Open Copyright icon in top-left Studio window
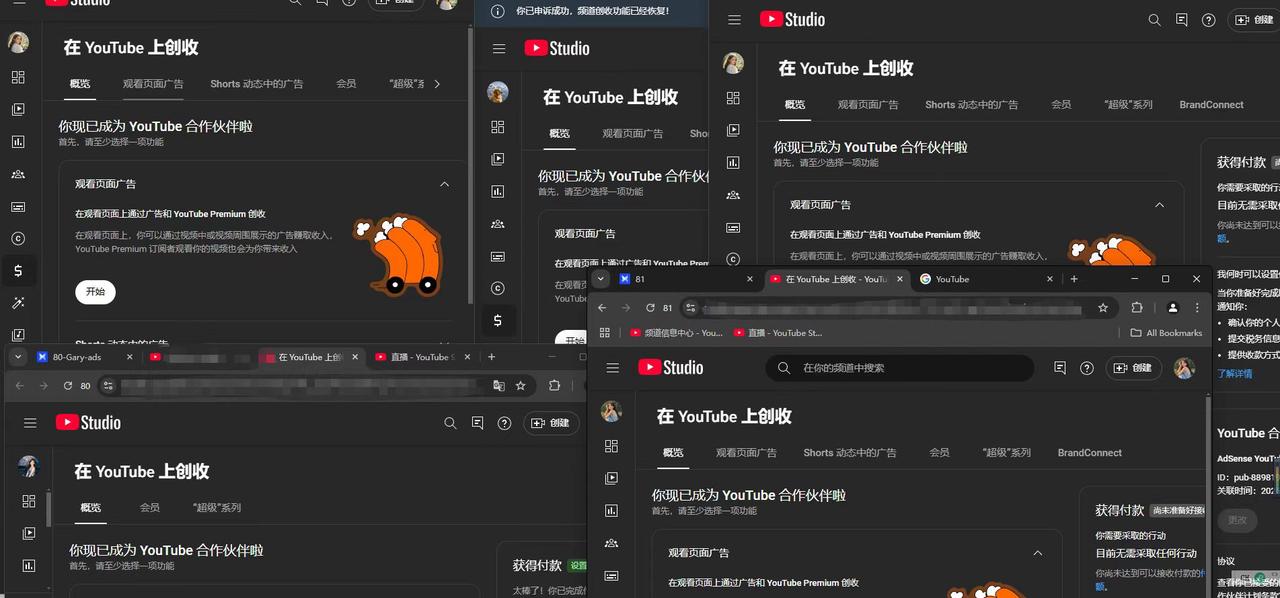The image size is (1280, 598). coord(18,239)
